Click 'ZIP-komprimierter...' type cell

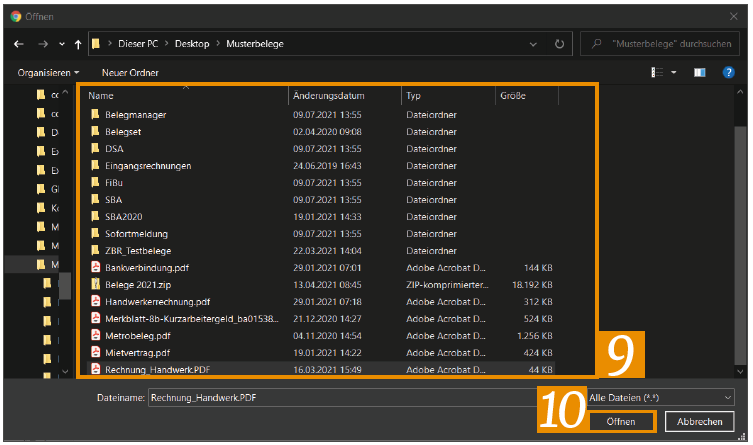pyautogui.click(x=447, y=285)
